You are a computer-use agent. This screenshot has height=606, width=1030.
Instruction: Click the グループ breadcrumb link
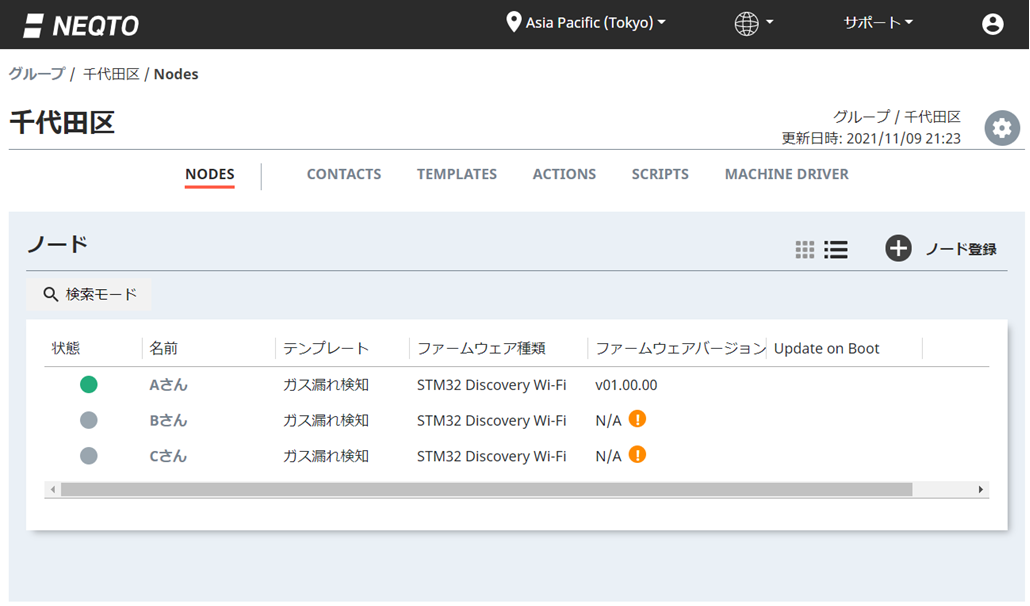36,74
